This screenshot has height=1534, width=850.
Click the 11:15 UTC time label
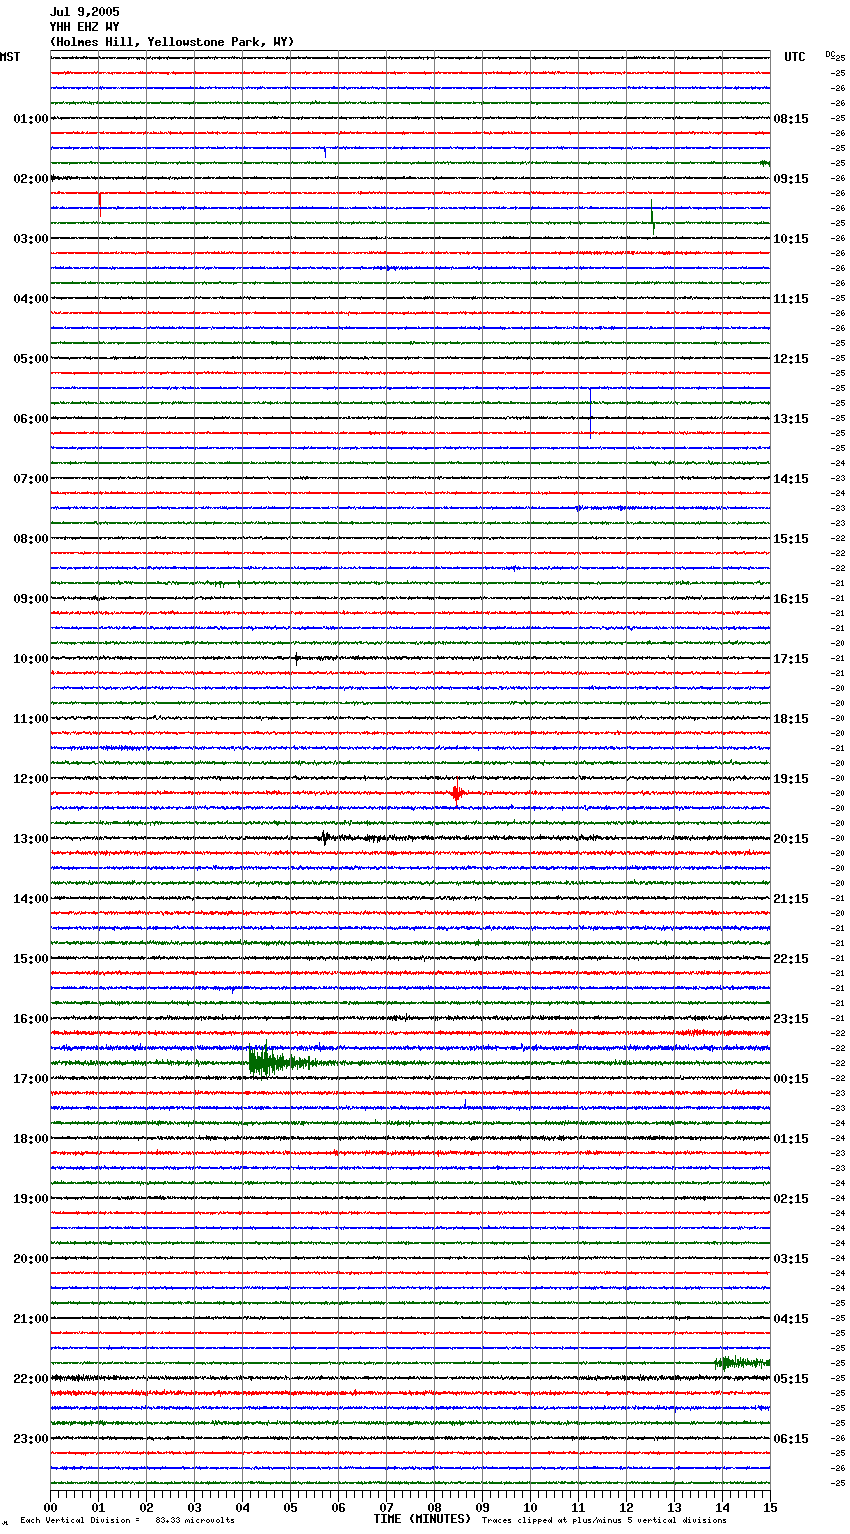coord(791,299)
